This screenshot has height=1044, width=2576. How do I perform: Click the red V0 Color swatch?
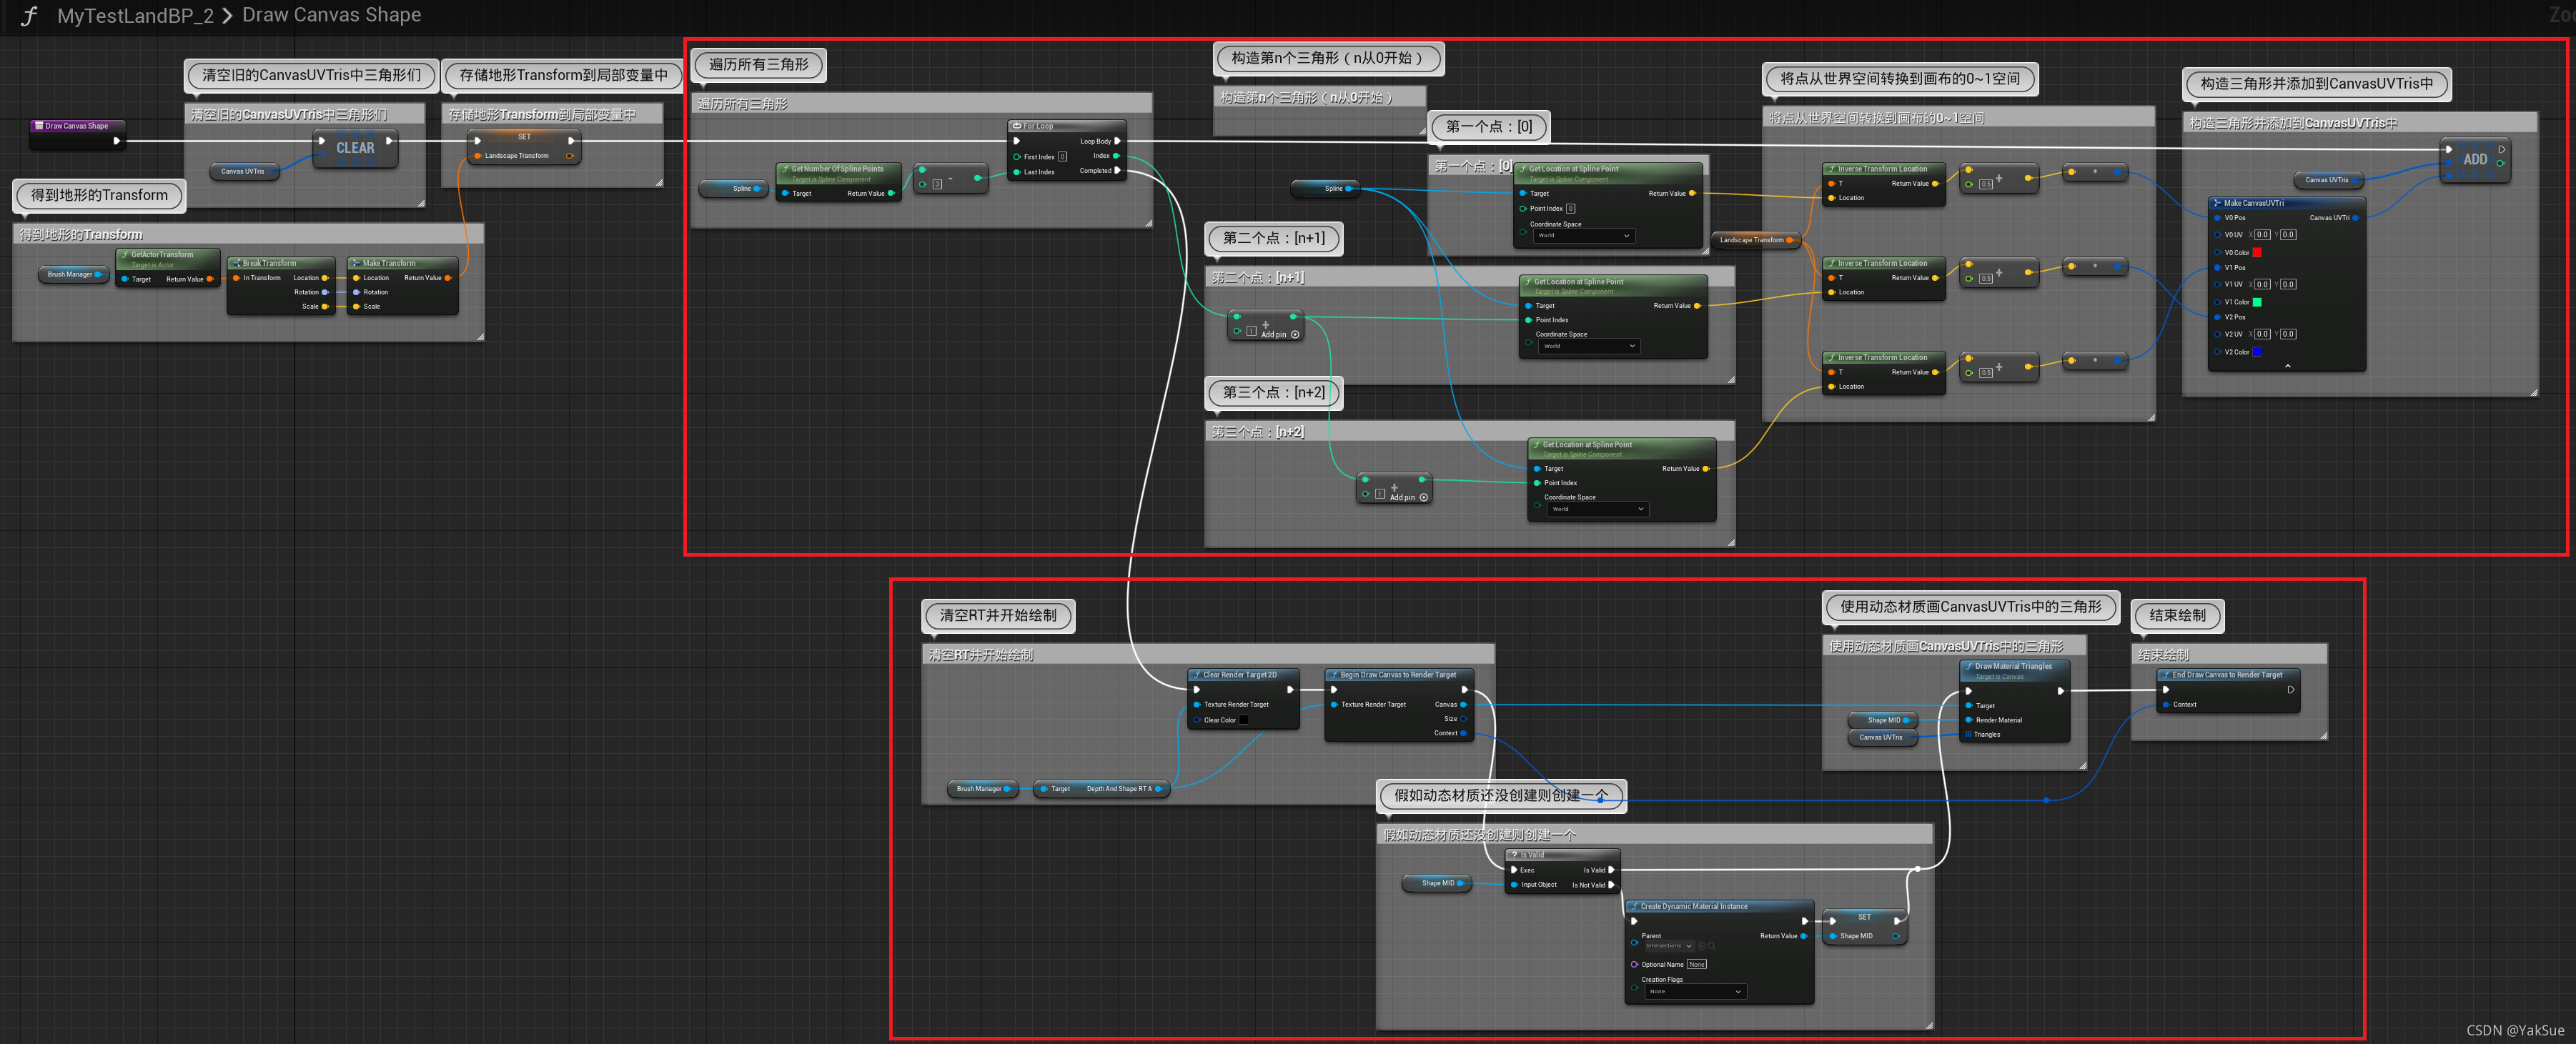coord(2256,252)
